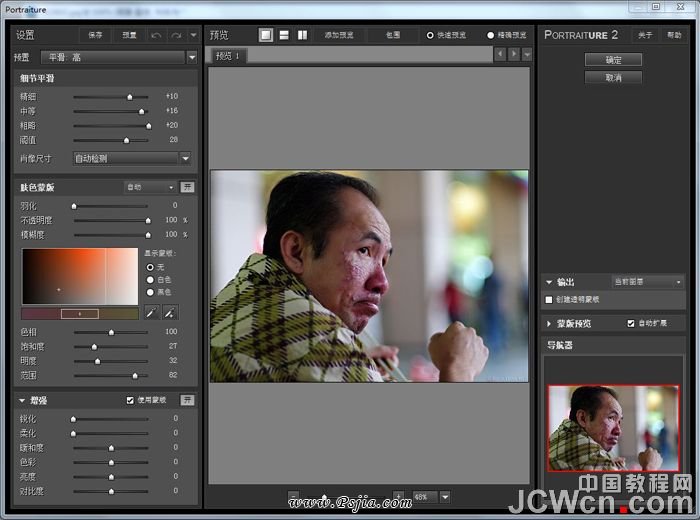The image size is (700, 520).
Task: Click the navigator thumbnail image
Action: pyautogui.click(x=612, y=427)
